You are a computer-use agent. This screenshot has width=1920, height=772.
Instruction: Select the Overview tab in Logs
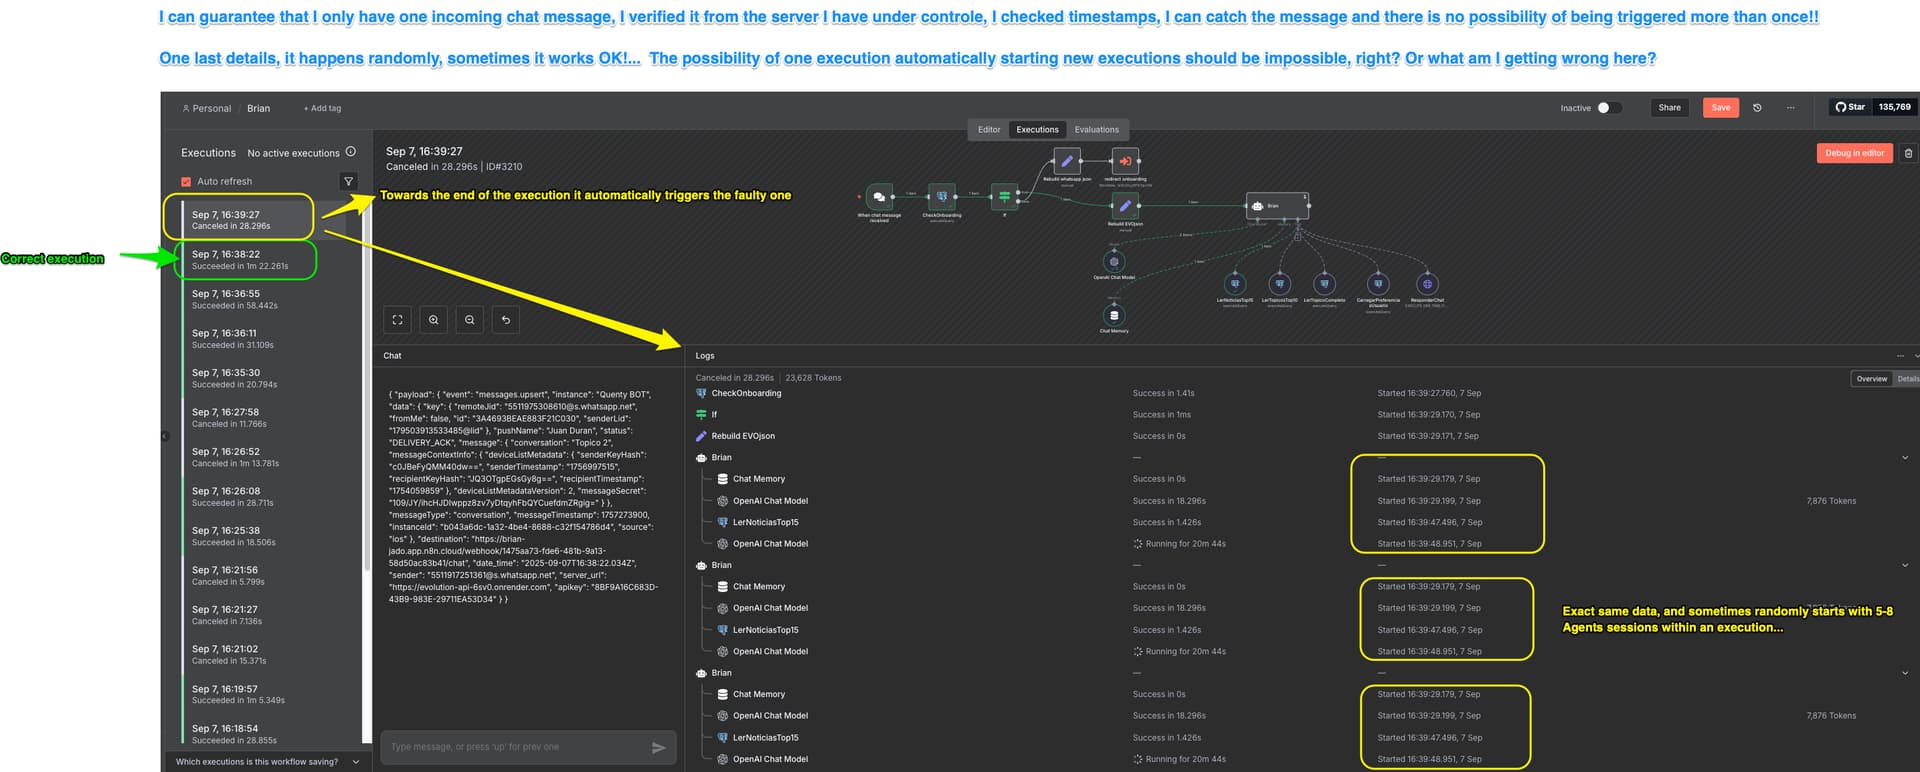1872,379
